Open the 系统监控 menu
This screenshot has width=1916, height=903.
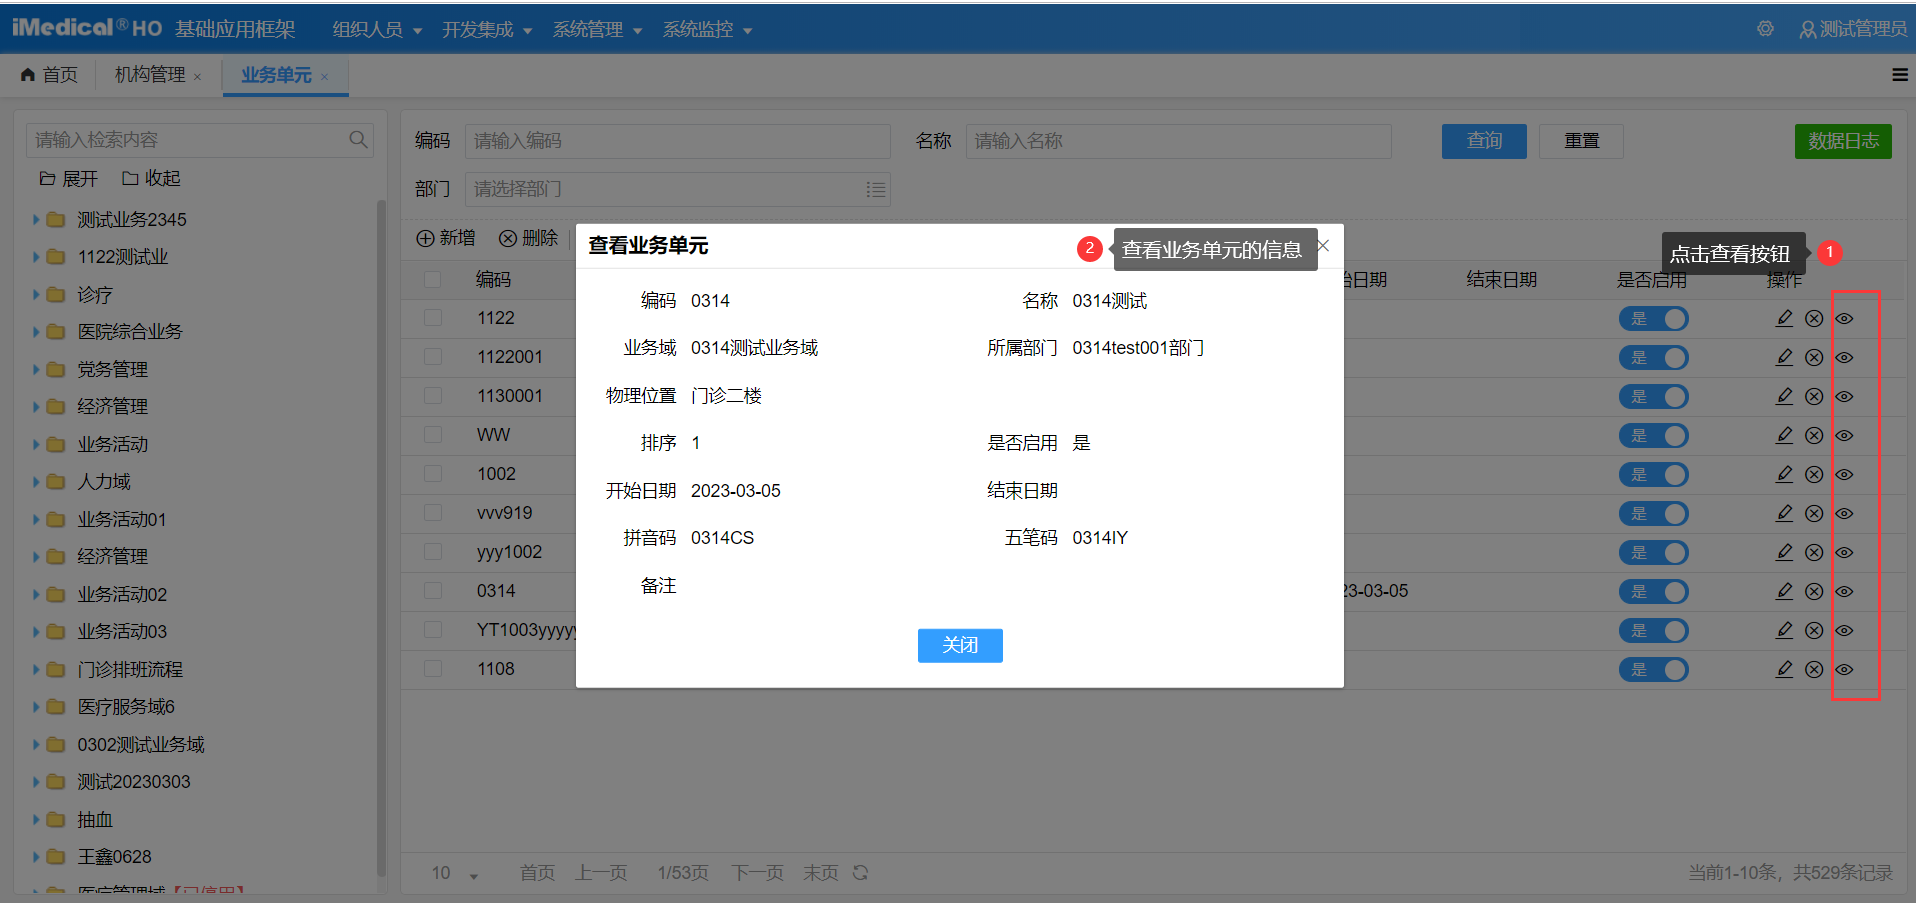tap(707, 30)
